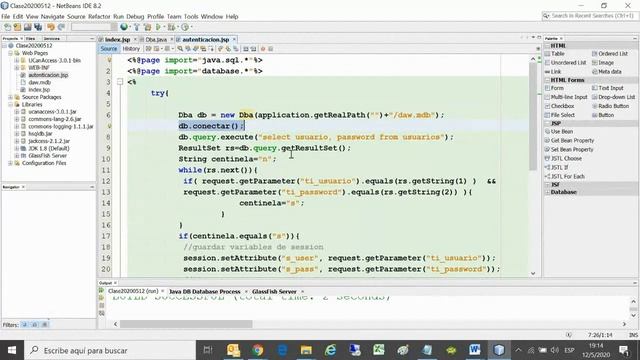Click the editor vertical scrollbar thumb
Viewport: 640px width, 360px height.
click(x=533, y=117)
